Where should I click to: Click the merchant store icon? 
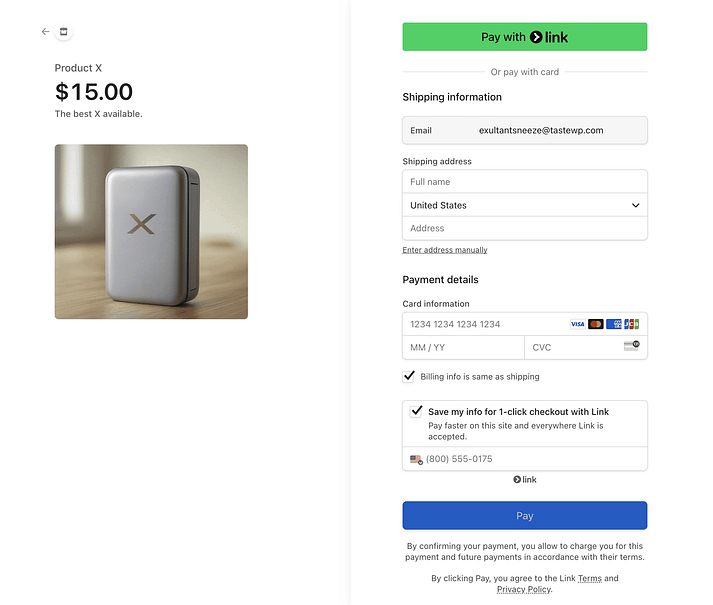click(64, 32)
